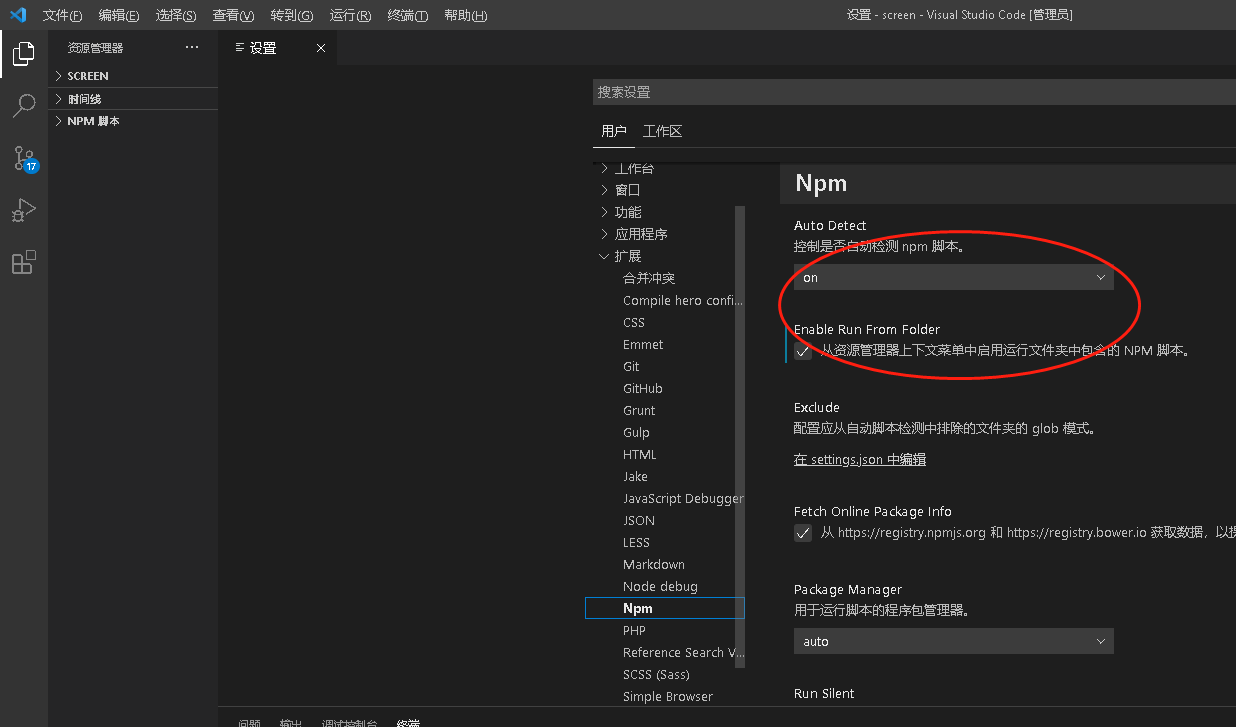Expand the 时间线 section in Explorer

pos(90,98)
